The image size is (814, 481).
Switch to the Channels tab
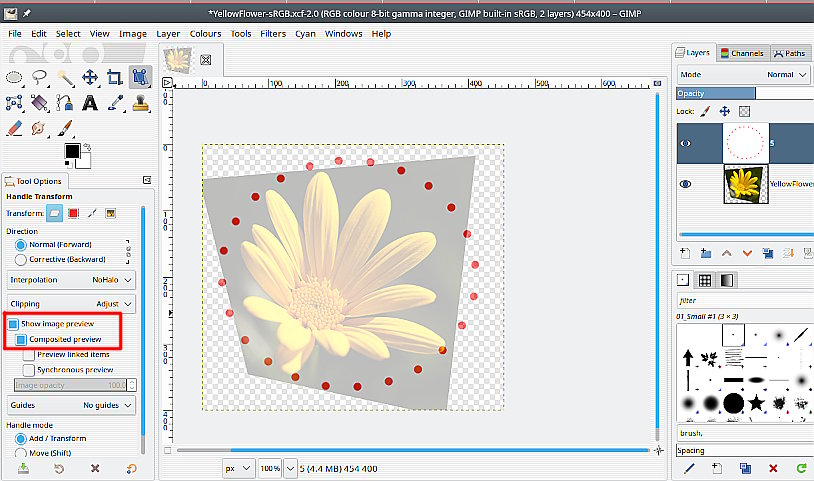coord(742,53)
